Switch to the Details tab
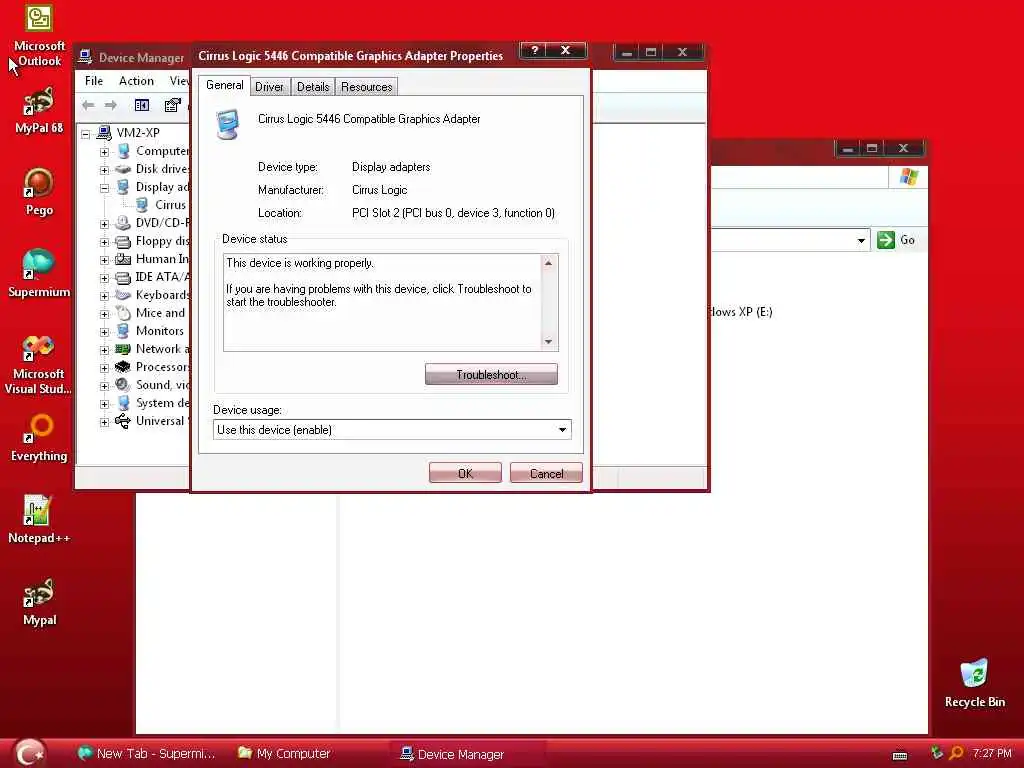The width and height of the screenshot is (1024, 768). point(313,87)
